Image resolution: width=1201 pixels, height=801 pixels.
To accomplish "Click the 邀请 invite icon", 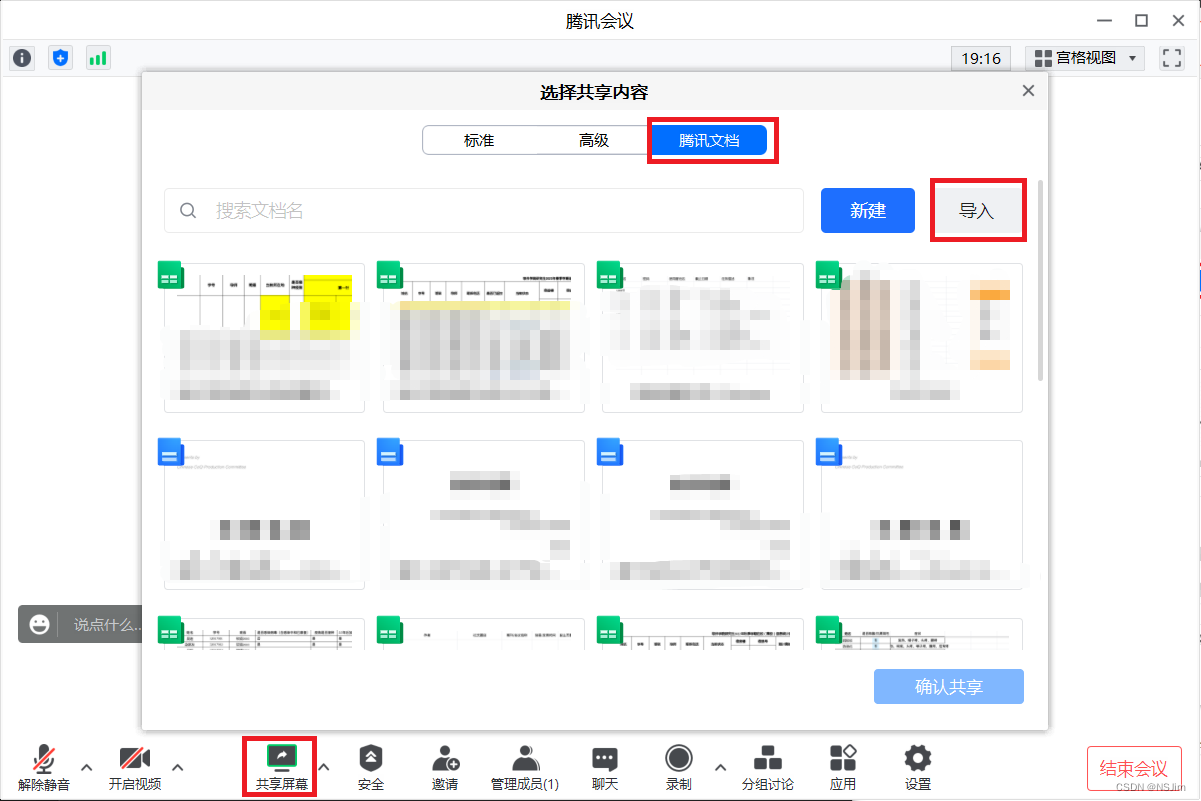I will pos(445,768).
